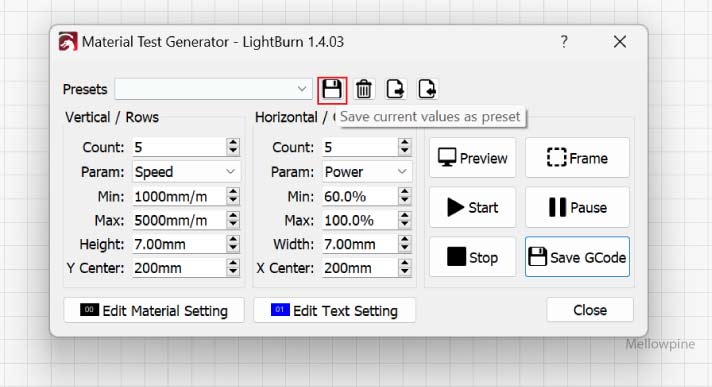
Task: Open Edit Material Setting
Action: (x=154, y=311)
